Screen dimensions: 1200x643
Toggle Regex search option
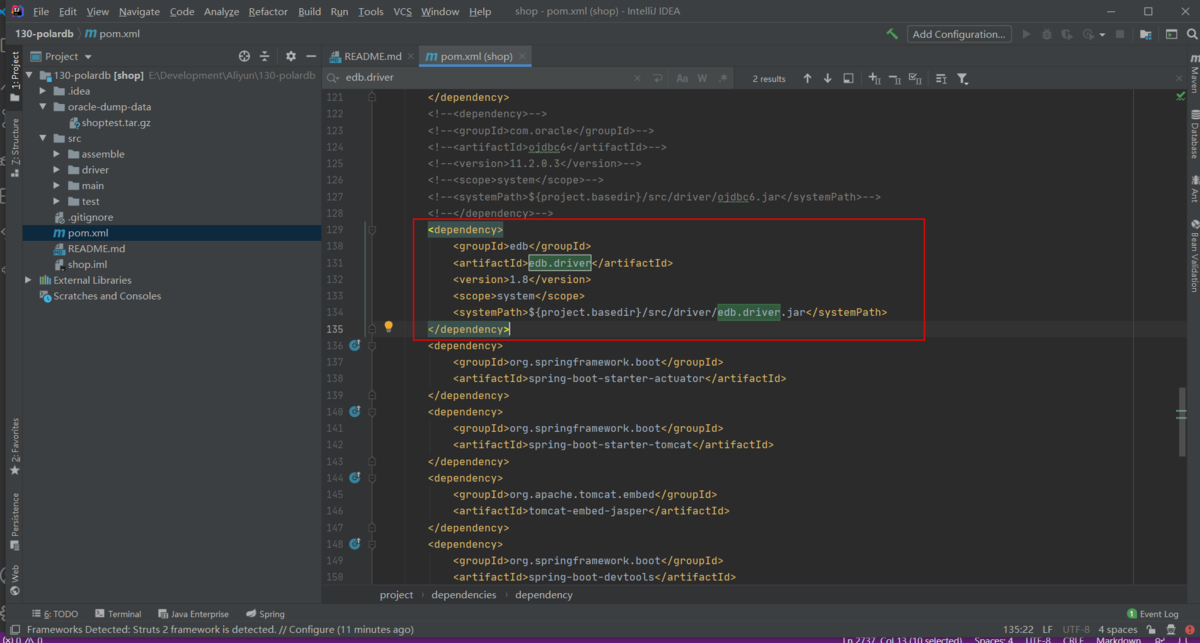pyautogui.click(x=721, y=78)
